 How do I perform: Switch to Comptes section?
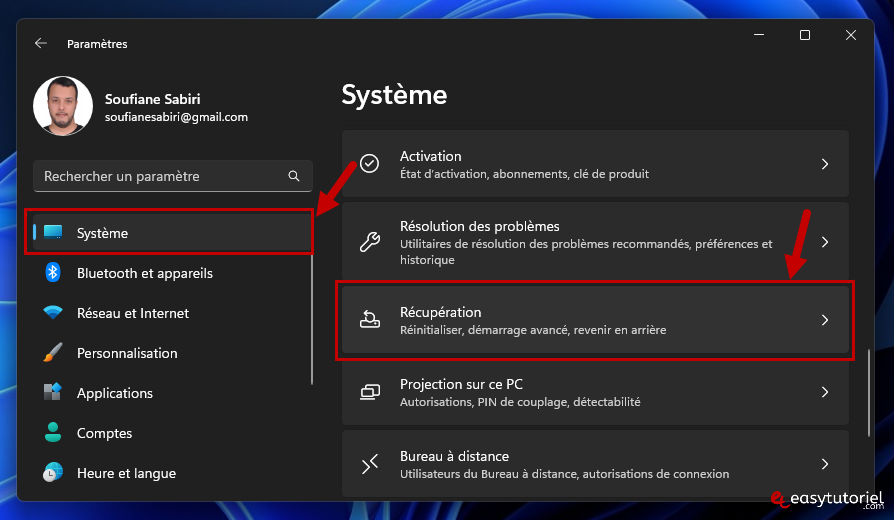(x=172, y=433)
